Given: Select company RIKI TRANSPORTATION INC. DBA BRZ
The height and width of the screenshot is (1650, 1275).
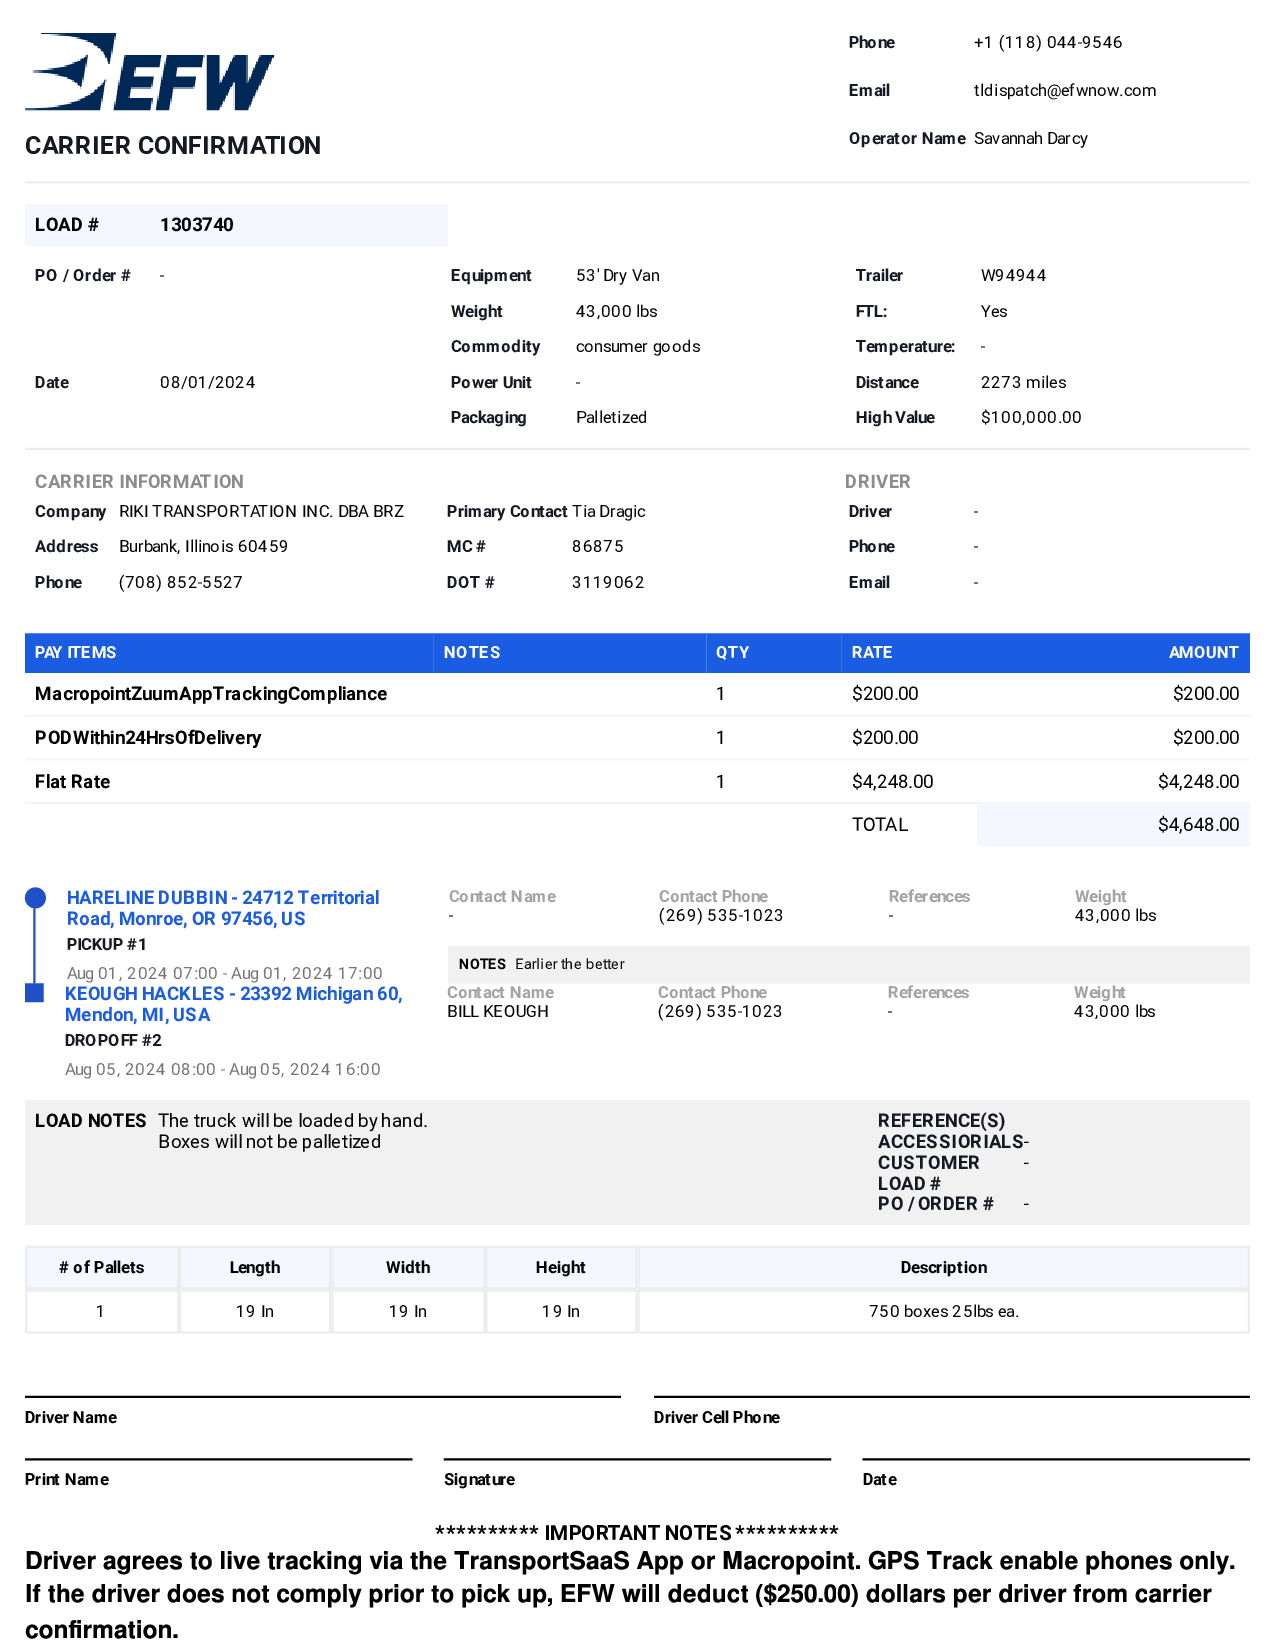Looking at the screenshot, I should (262, 511).
